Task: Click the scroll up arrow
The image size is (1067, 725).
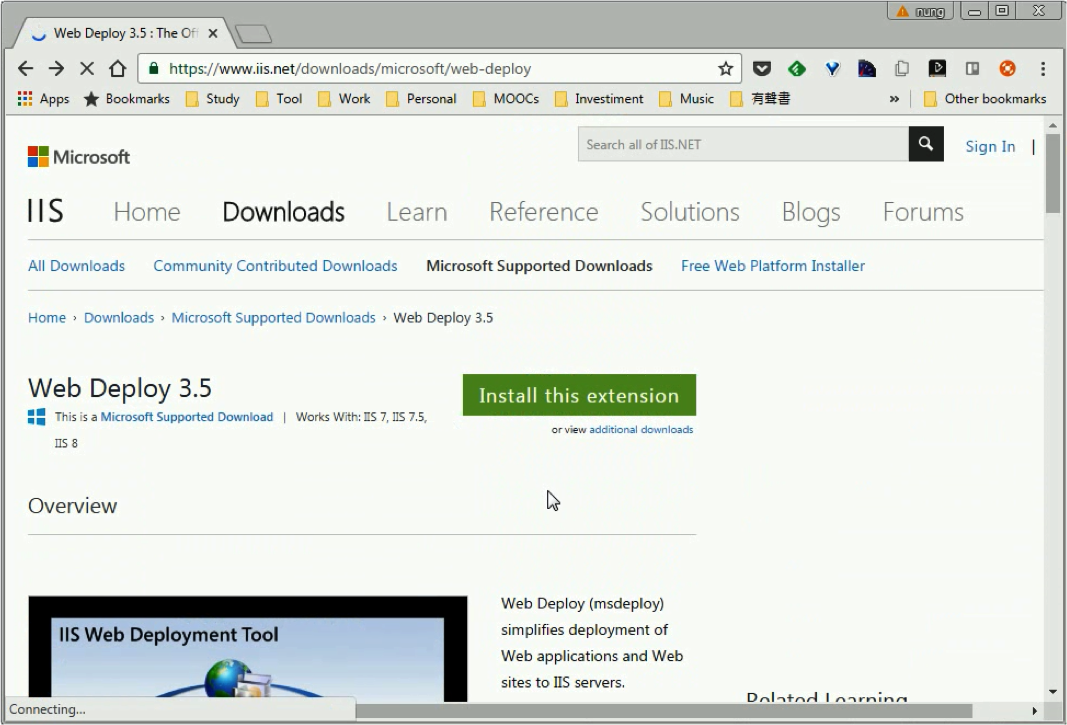Action: tap(1053, 126)
